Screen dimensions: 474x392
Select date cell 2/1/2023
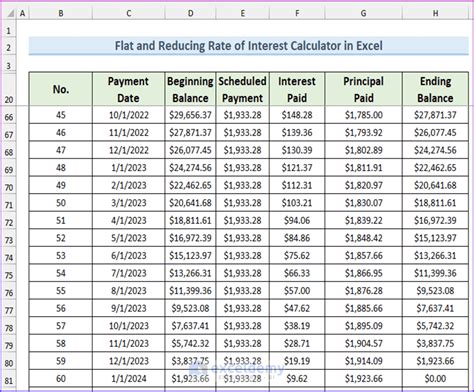129,185
